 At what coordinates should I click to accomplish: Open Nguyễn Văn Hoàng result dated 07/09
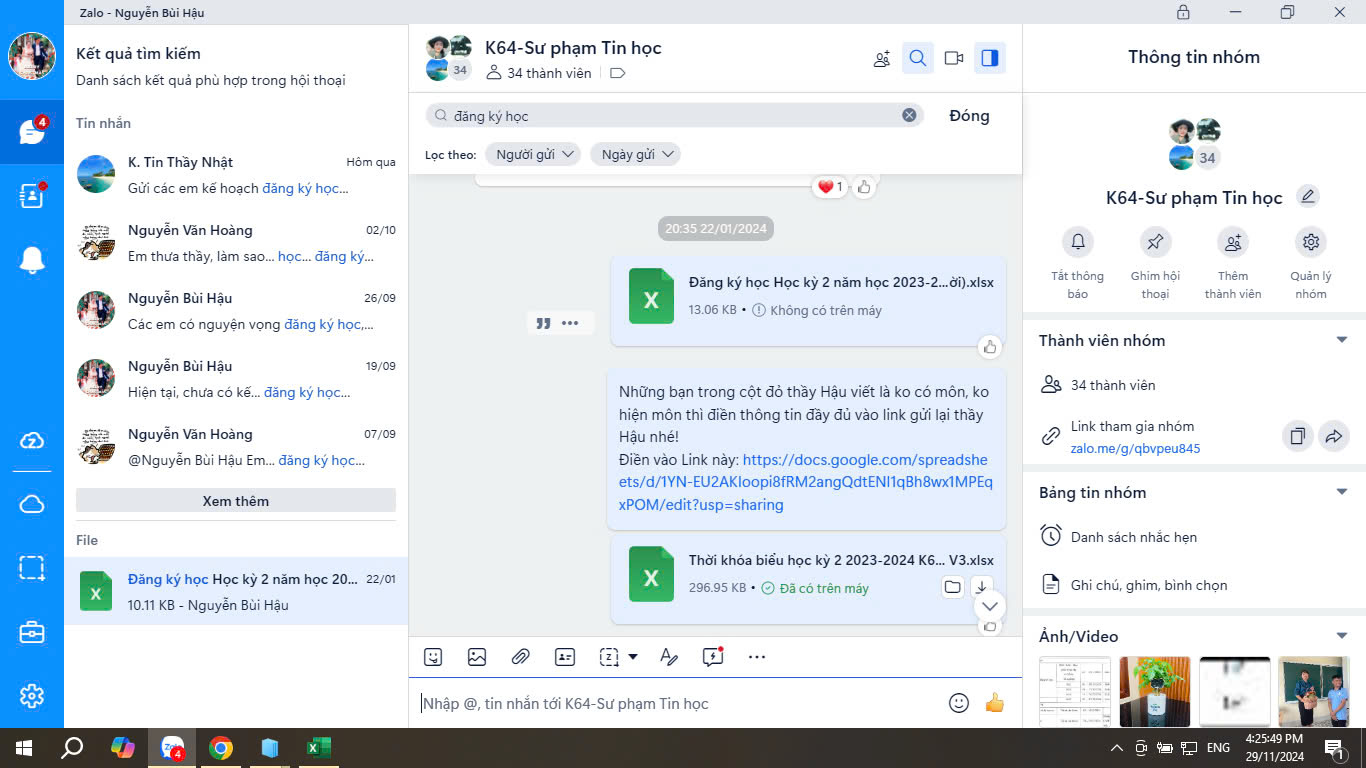[236, 447]
